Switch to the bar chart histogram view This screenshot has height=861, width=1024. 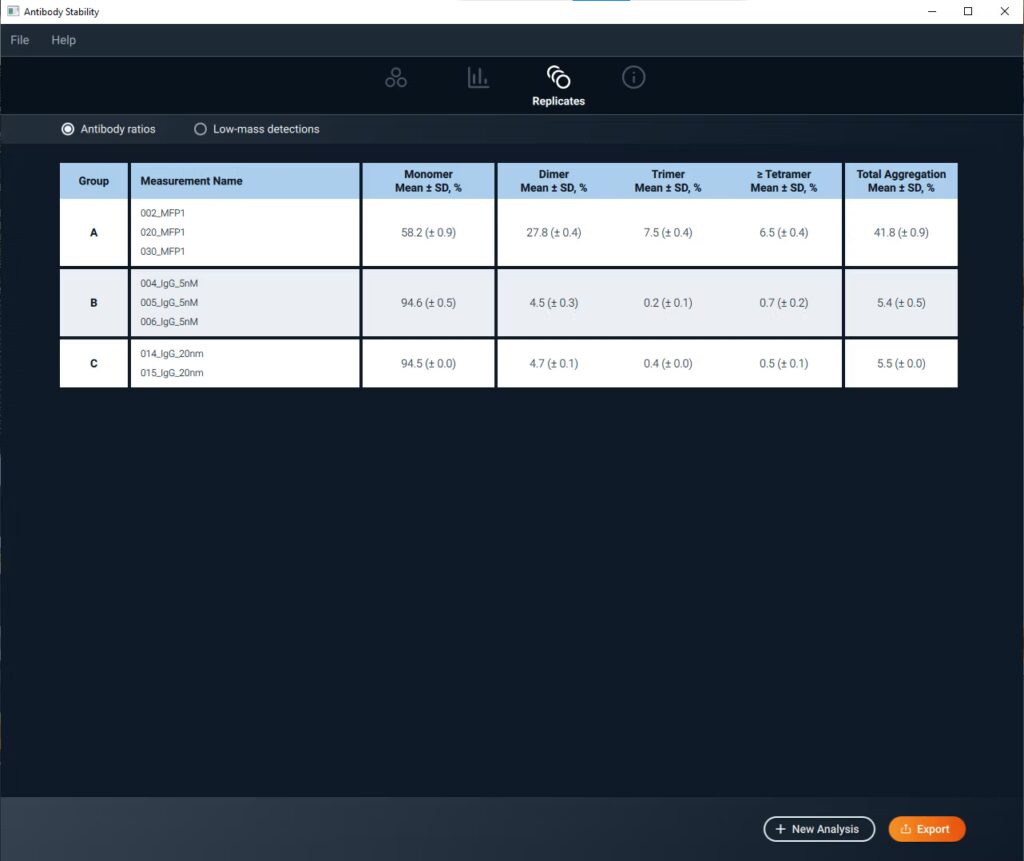coord(478,78)
